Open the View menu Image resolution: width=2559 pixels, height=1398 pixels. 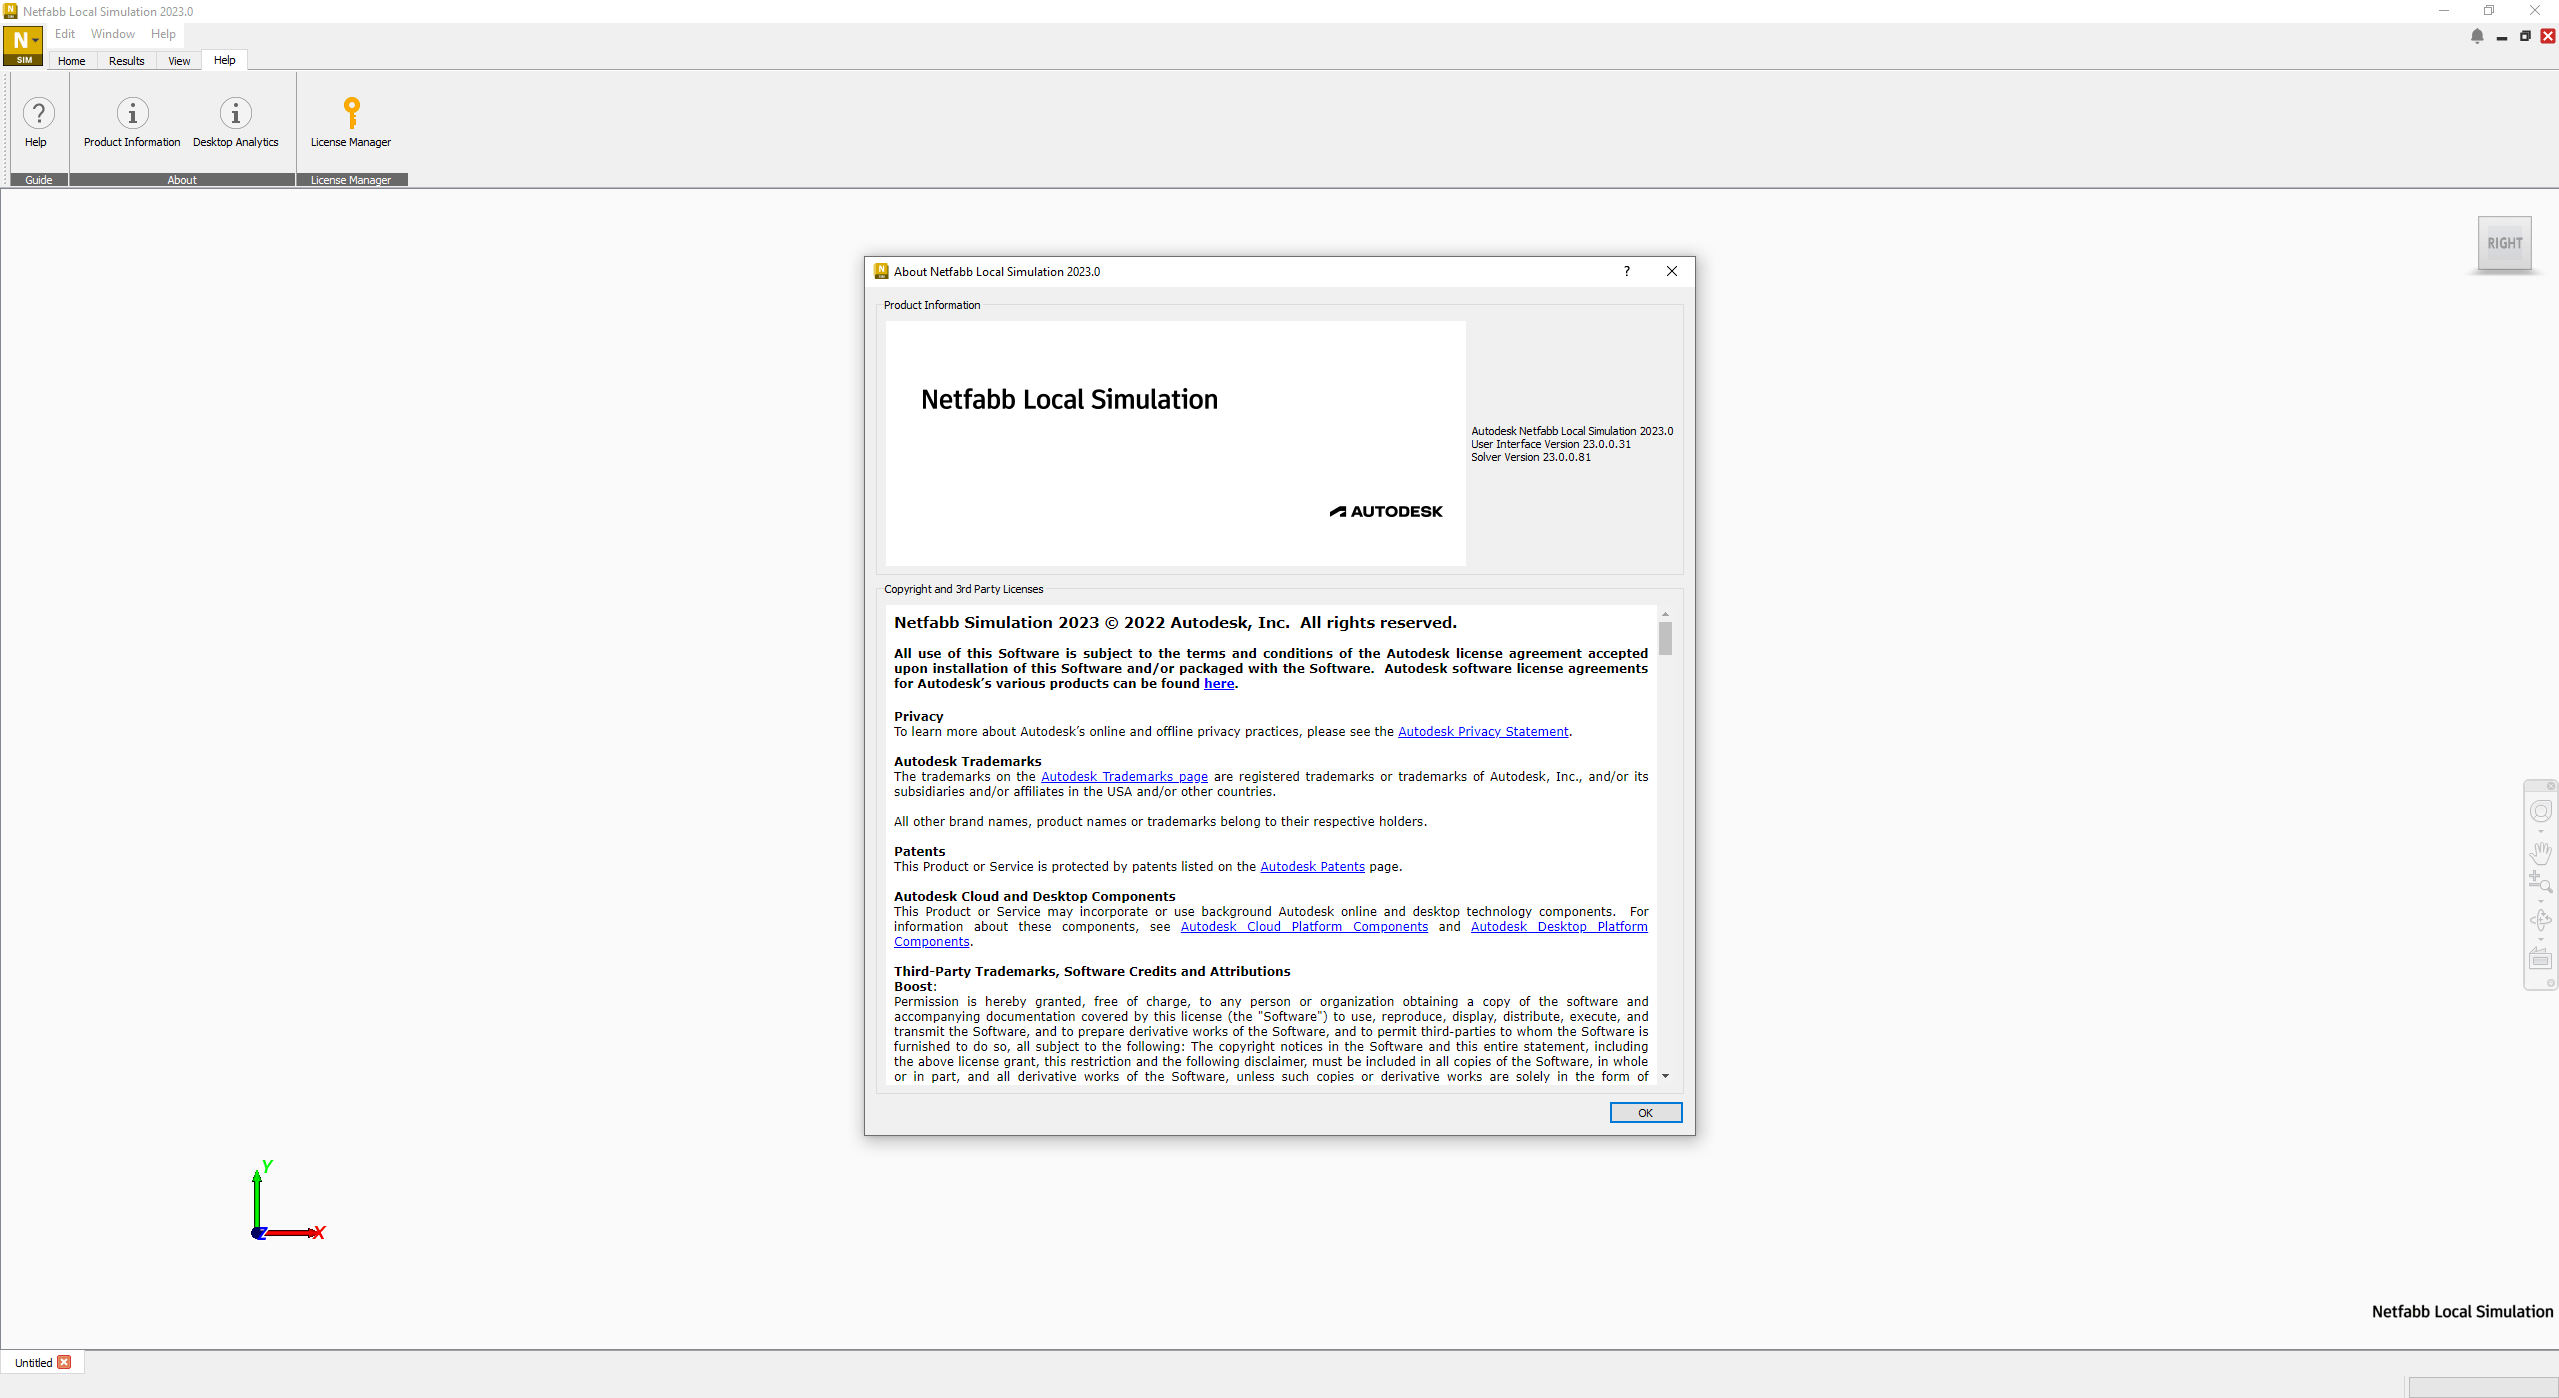coord(177,60)
